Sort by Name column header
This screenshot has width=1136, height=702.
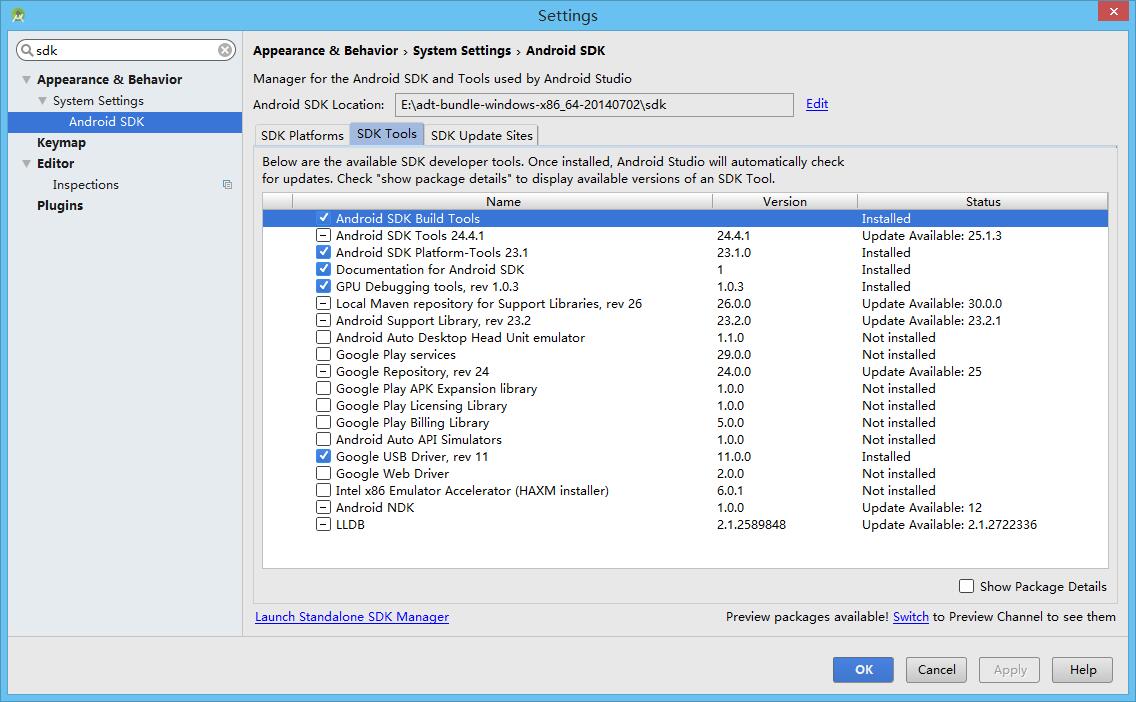point(503,201)
